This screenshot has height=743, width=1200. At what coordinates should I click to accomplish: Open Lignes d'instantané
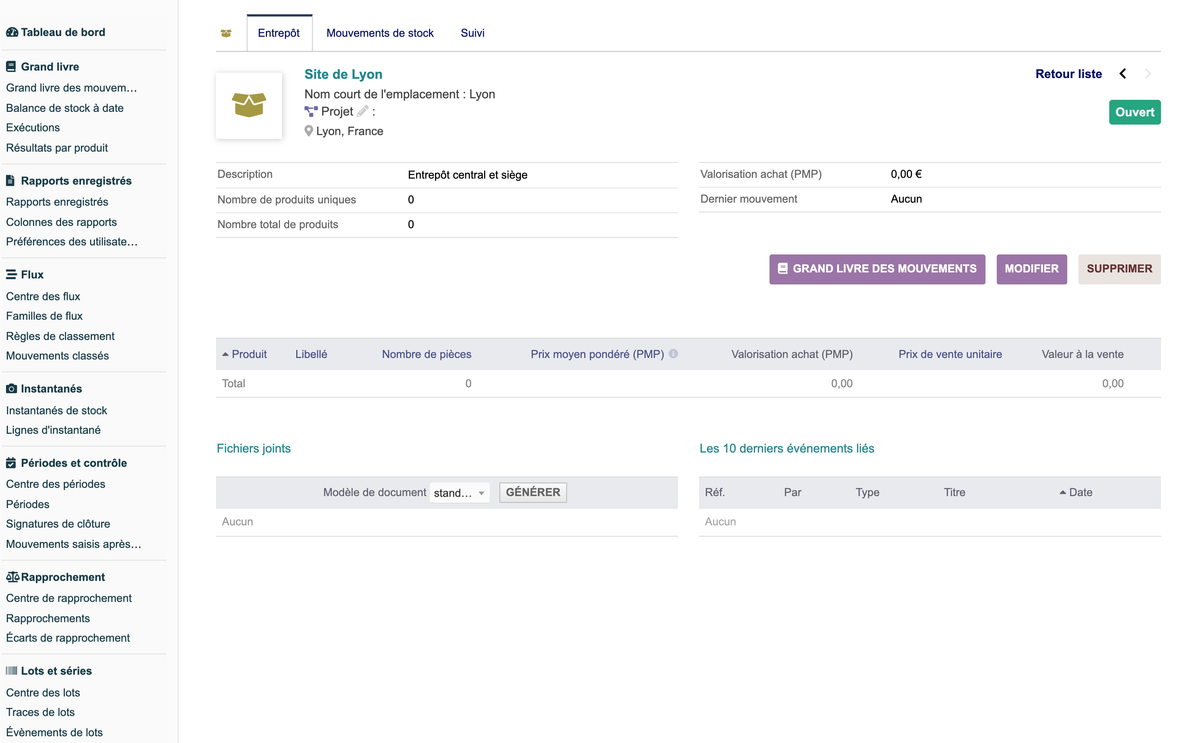point(53,430)
